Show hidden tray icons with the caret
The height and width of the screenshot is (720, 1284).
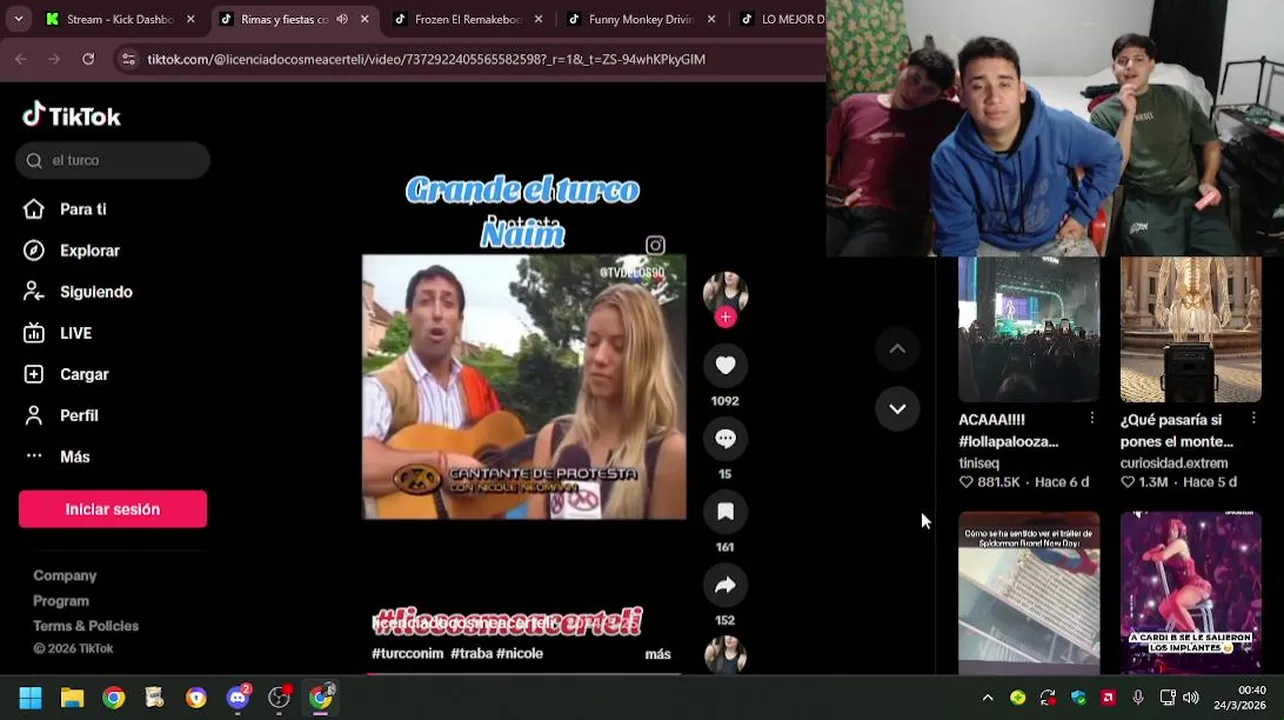988,698
